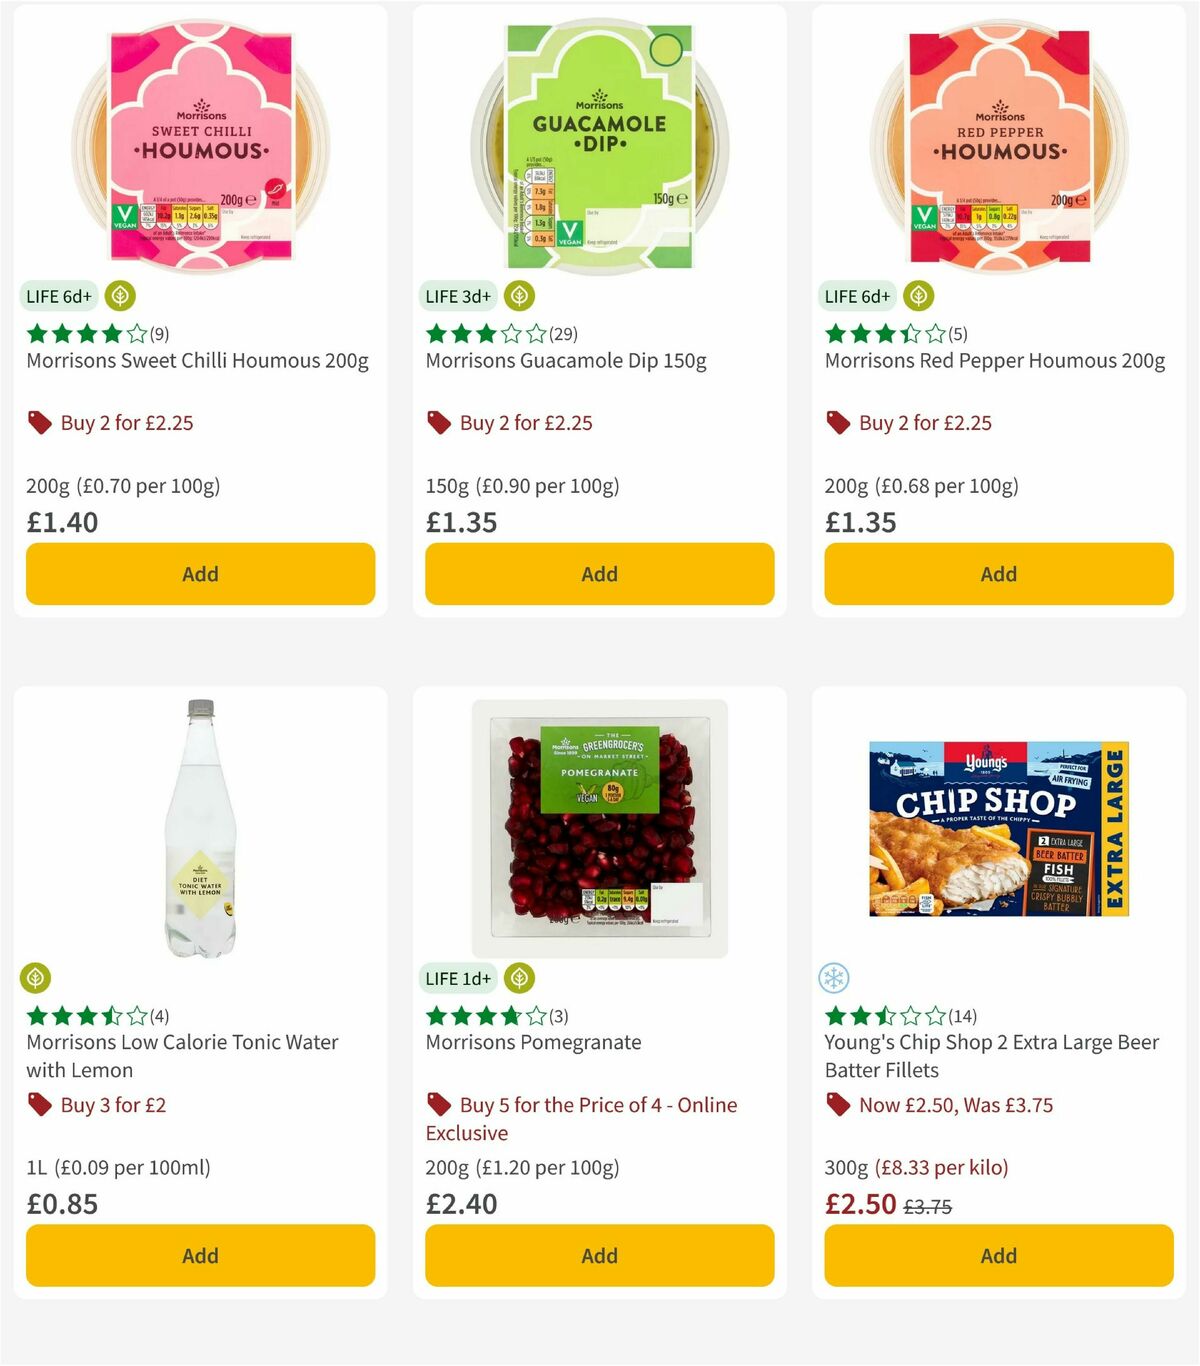This screenshot has height=1366, width=1200.
Task: Click Add under Morrisons Pomegranate
Action: pos(598,1255)
